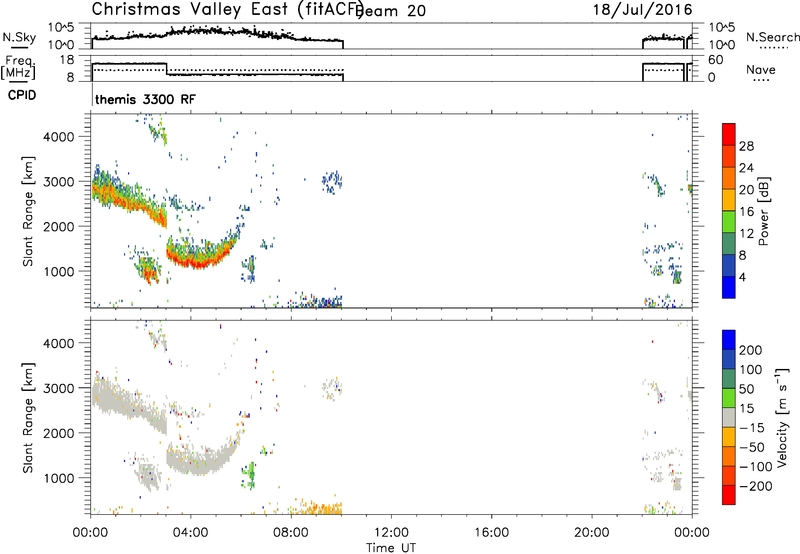Select the N.Sky axis label

pyautogui.click(x=19, y=37)
